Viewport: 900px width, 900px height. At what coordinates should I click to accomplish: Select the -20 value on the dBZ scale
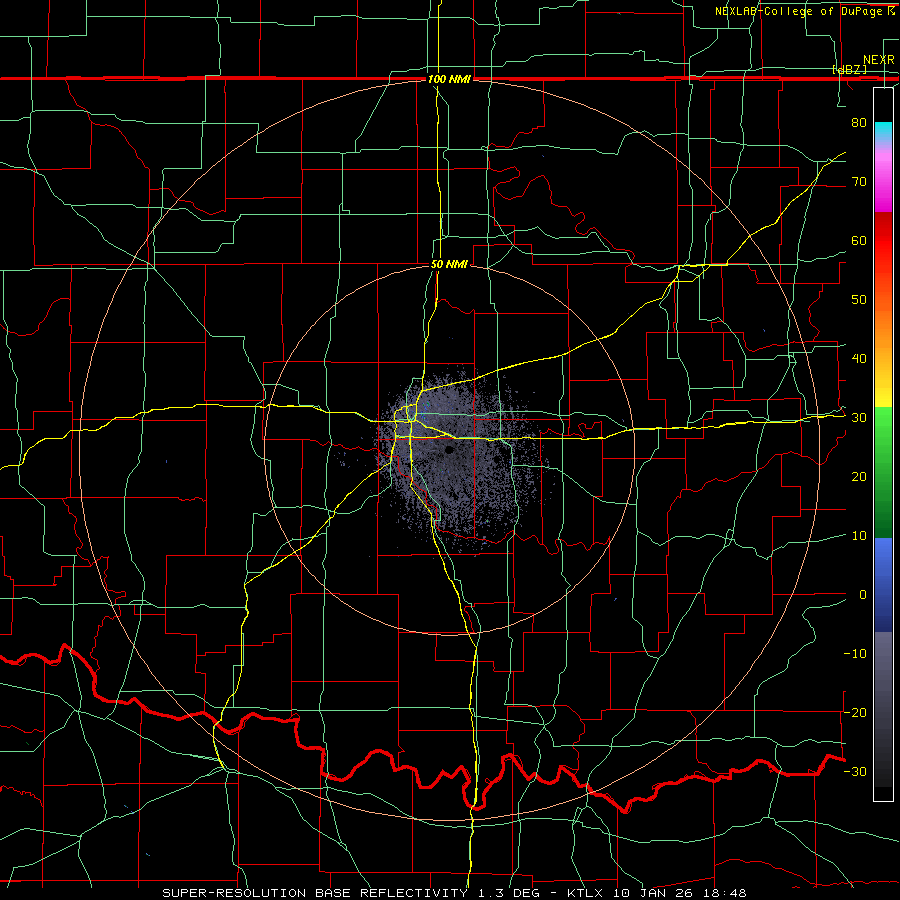855,712
